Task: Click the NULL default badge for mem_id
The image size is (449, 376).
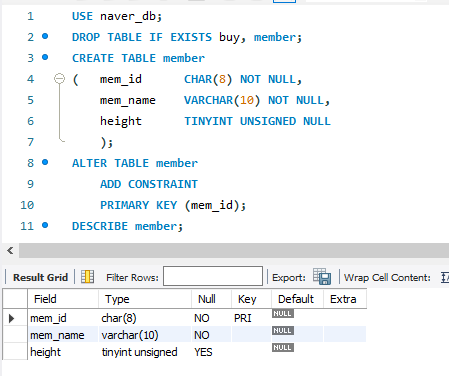Action: pyautogui.click(x=283, y=313)
